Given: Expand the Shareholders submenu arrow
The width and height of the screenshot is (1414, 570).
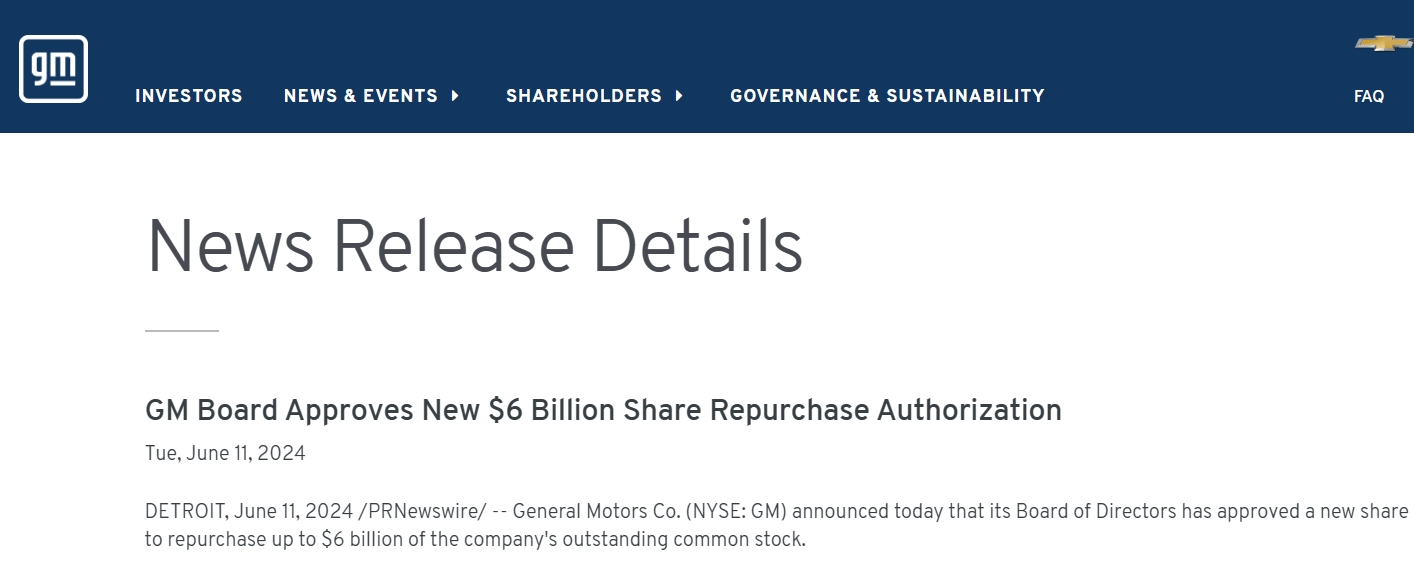Looking at the screenshot, I should (x=679, y=96).
